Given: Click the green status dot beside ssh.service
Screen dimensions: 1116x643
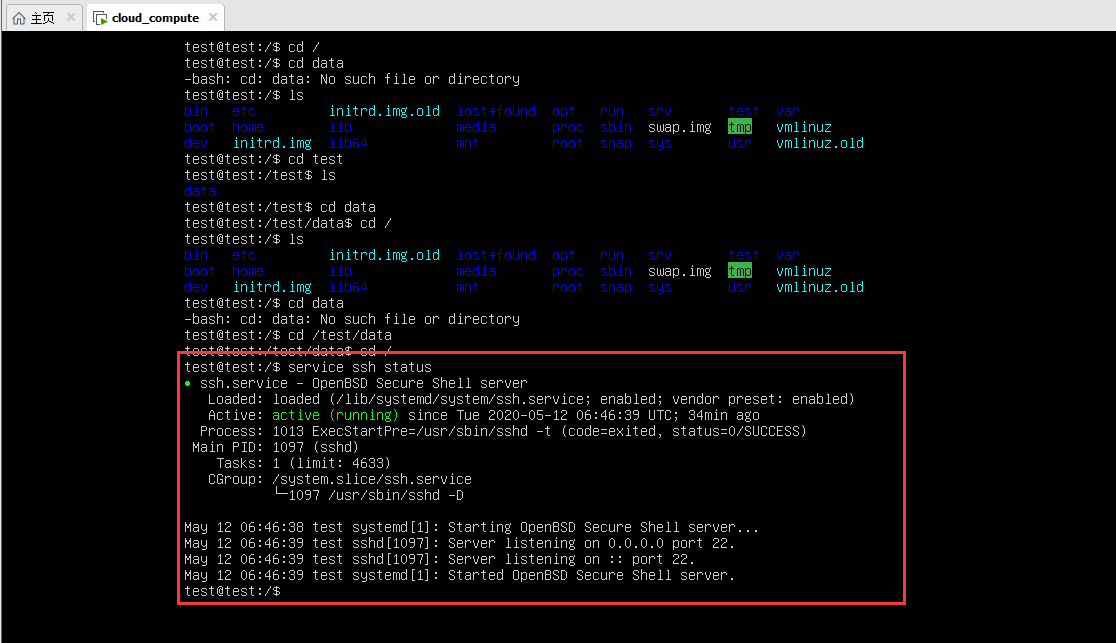Looking at the screenshot, I should (x=189, y=383).
